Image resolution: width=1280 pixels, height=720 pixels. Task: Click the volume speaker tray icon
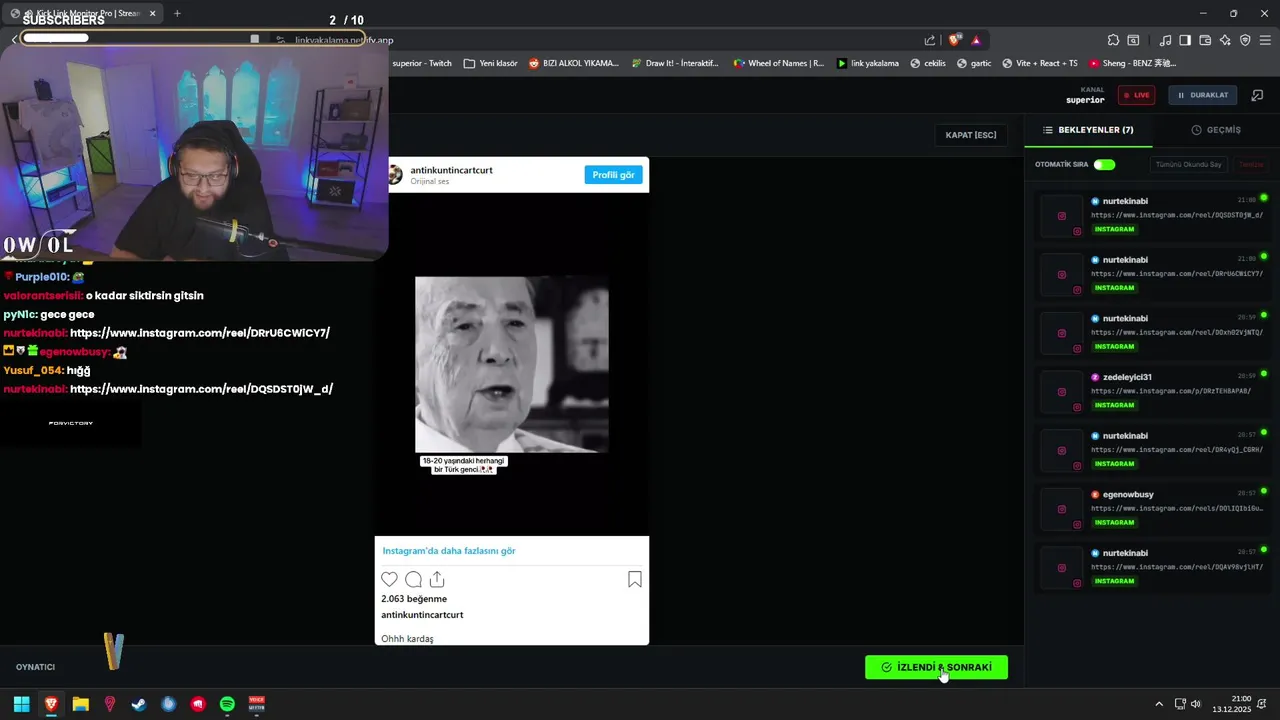[1196, 704]
